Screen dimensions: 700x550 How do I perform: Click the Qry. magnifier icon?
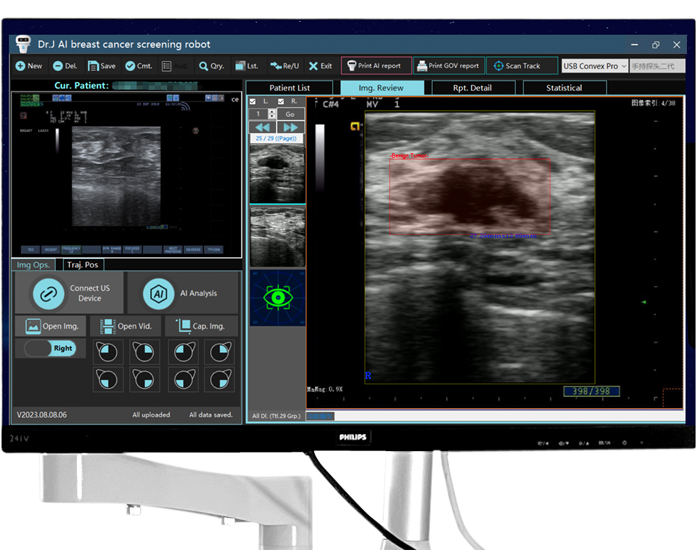[x=203, y=66]
